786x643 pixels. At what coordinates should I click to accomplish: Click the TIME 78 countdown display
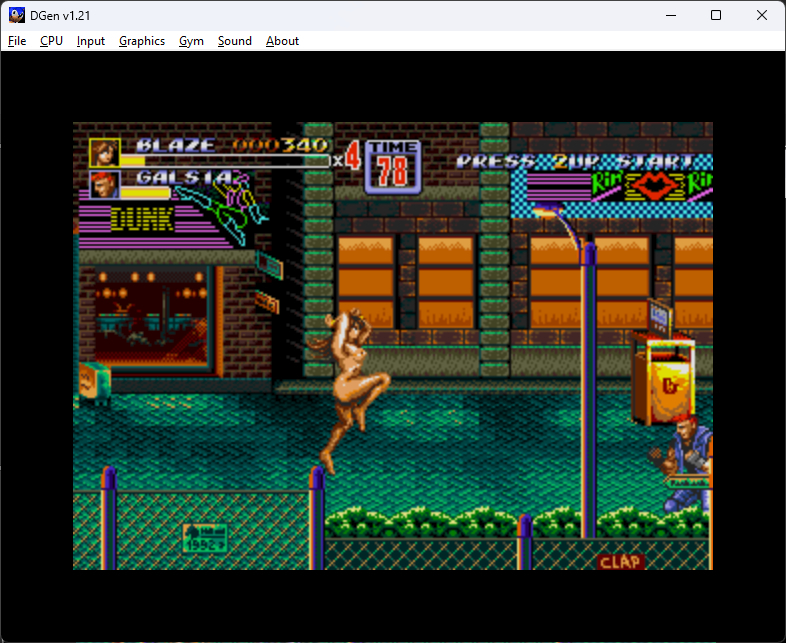pos(392,166)
